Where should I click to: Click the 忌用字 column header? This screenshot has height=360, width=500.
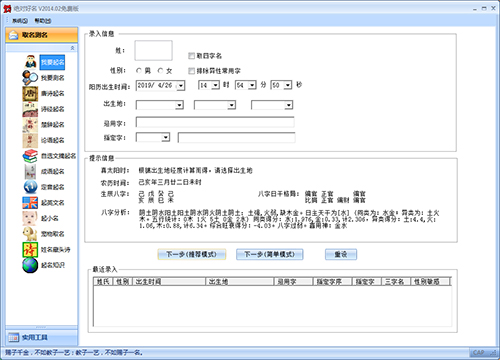pos(293,282)
